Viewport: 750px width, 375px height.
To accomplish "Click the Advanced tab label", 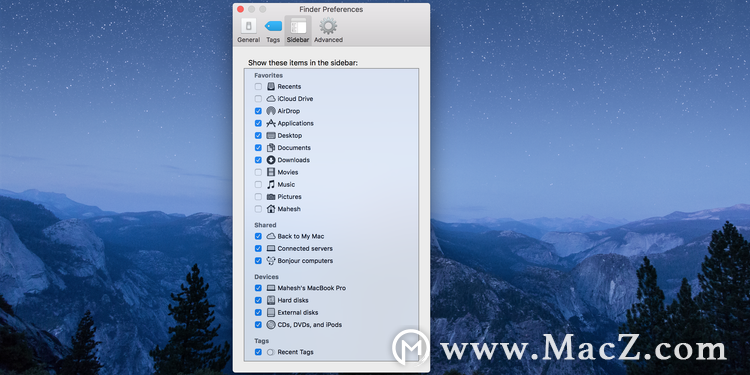I will (x=328, y=40).
